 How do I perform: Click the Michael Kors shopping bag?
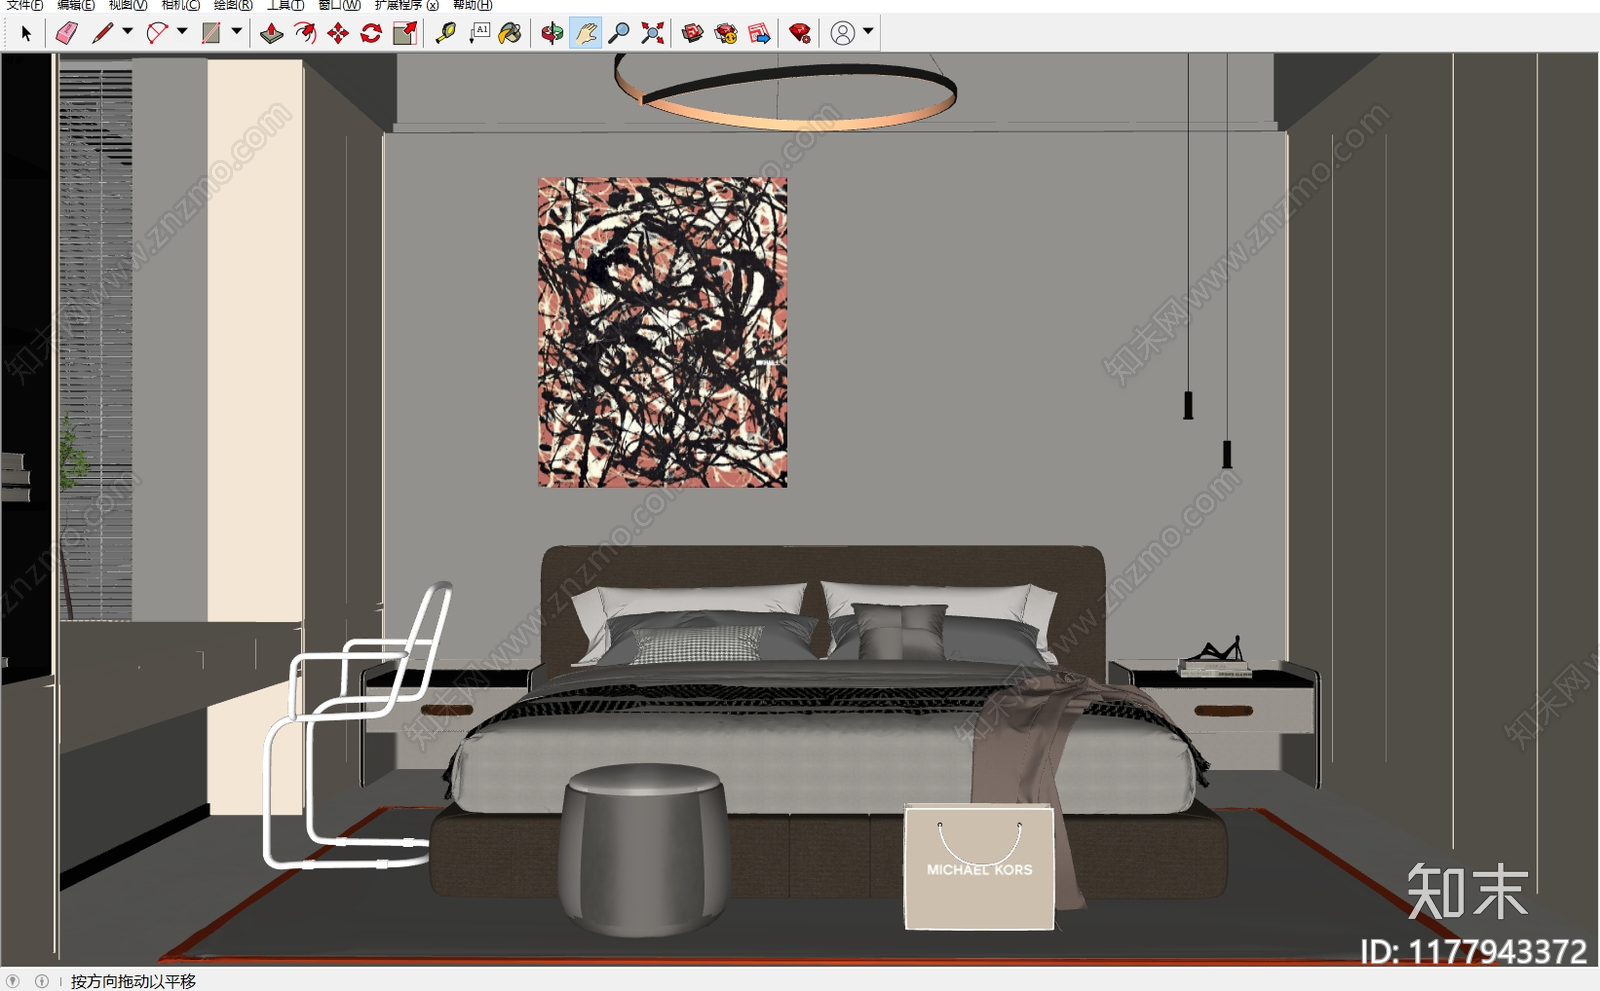(979, 867)
